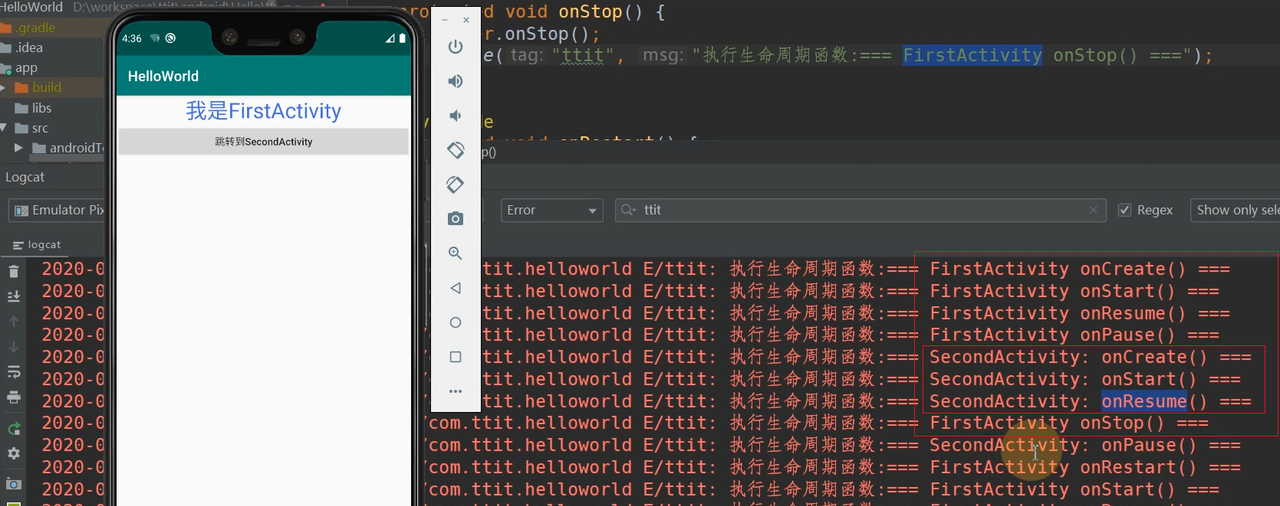Viewport: 1280px width, 506px height.
Task: Click the HelloWorld project root label
Action: (32, 7)
